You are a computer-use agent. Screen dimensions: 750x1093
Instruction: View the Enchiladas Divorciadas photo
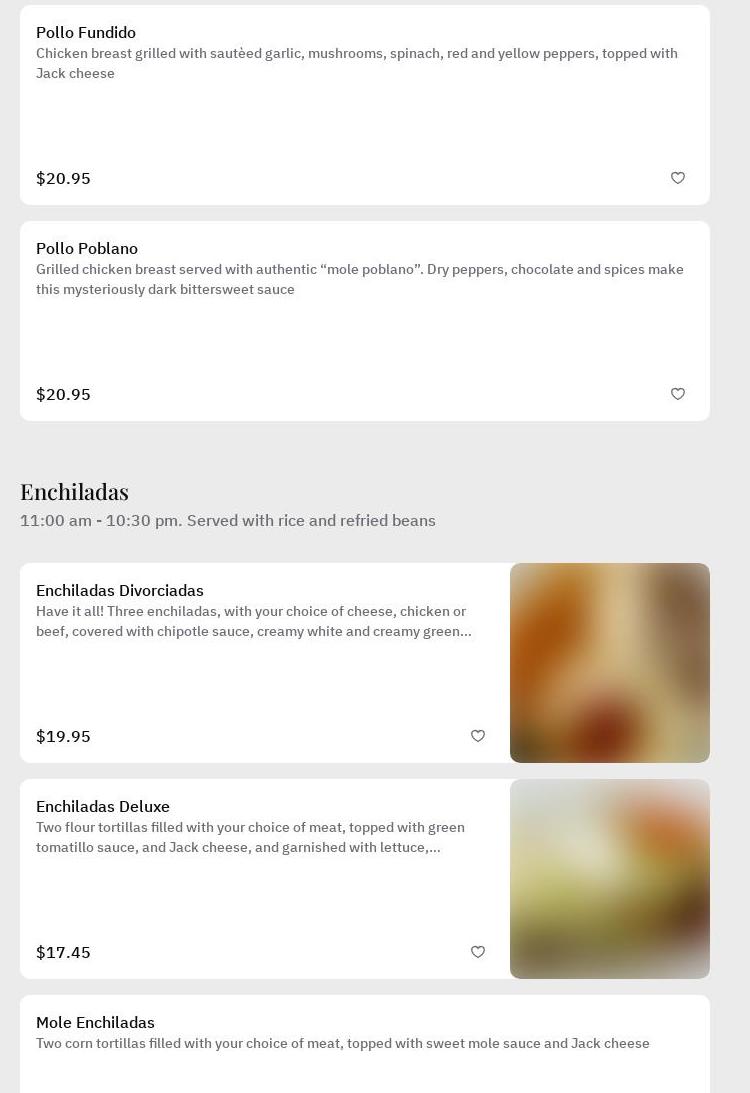pos(610,663)
